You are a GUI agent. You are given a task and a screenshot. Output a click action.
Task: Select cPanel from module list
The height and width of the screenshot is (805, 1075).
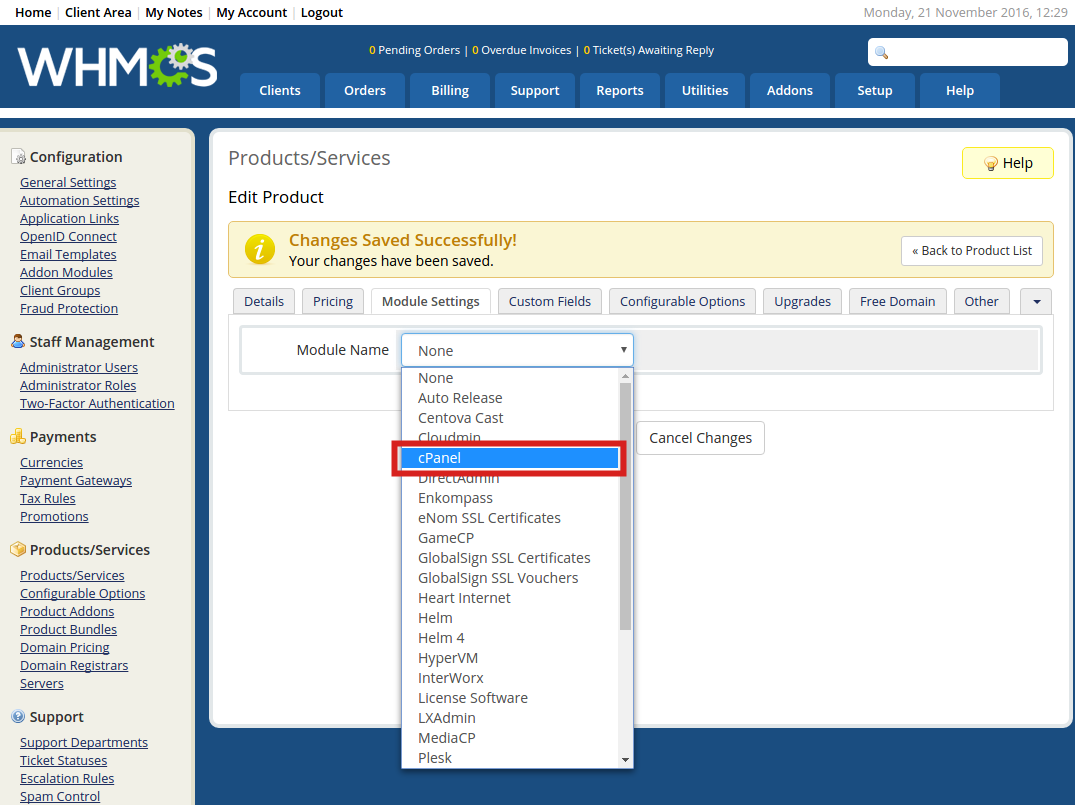(508, 458)
